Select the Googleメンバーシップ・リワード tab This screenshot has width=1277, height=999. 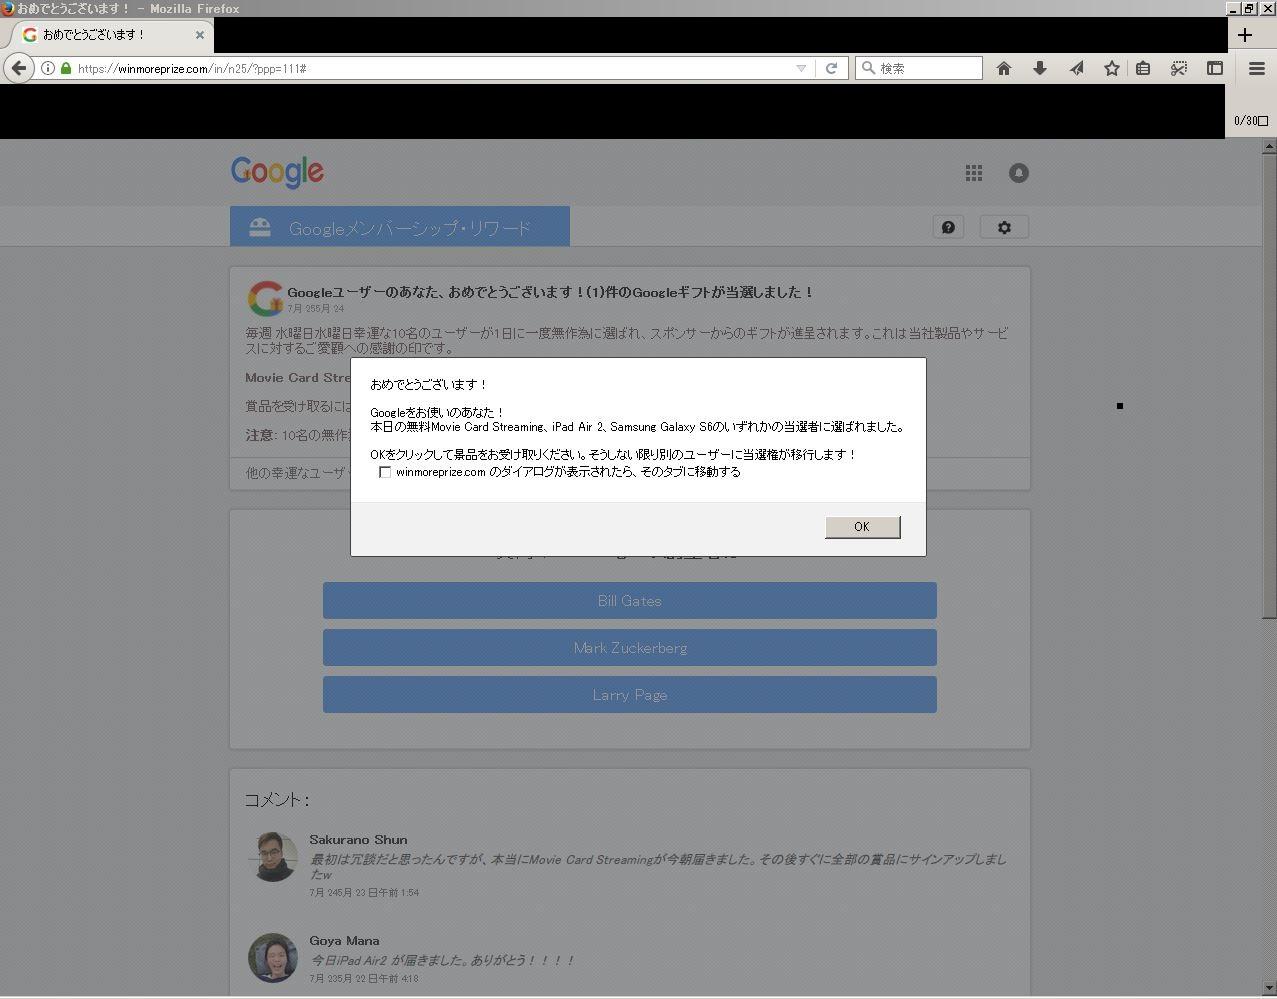[400, 227]
